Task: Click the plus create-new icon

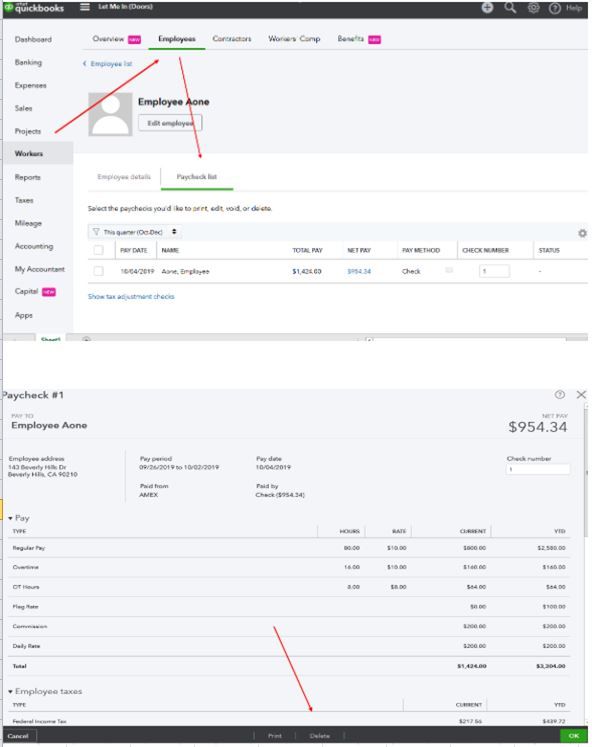Action: click(x=487, y=8)
